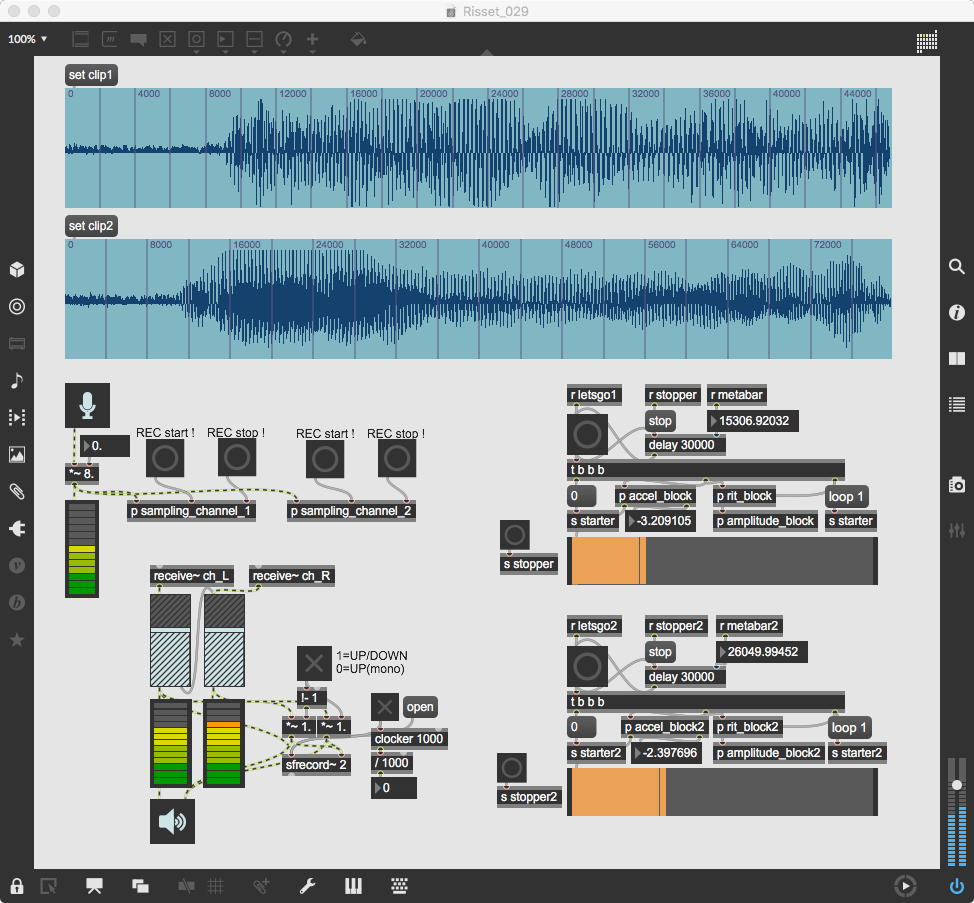Toggle the audio power button
The image size is (974, 903).
point(957,885)
